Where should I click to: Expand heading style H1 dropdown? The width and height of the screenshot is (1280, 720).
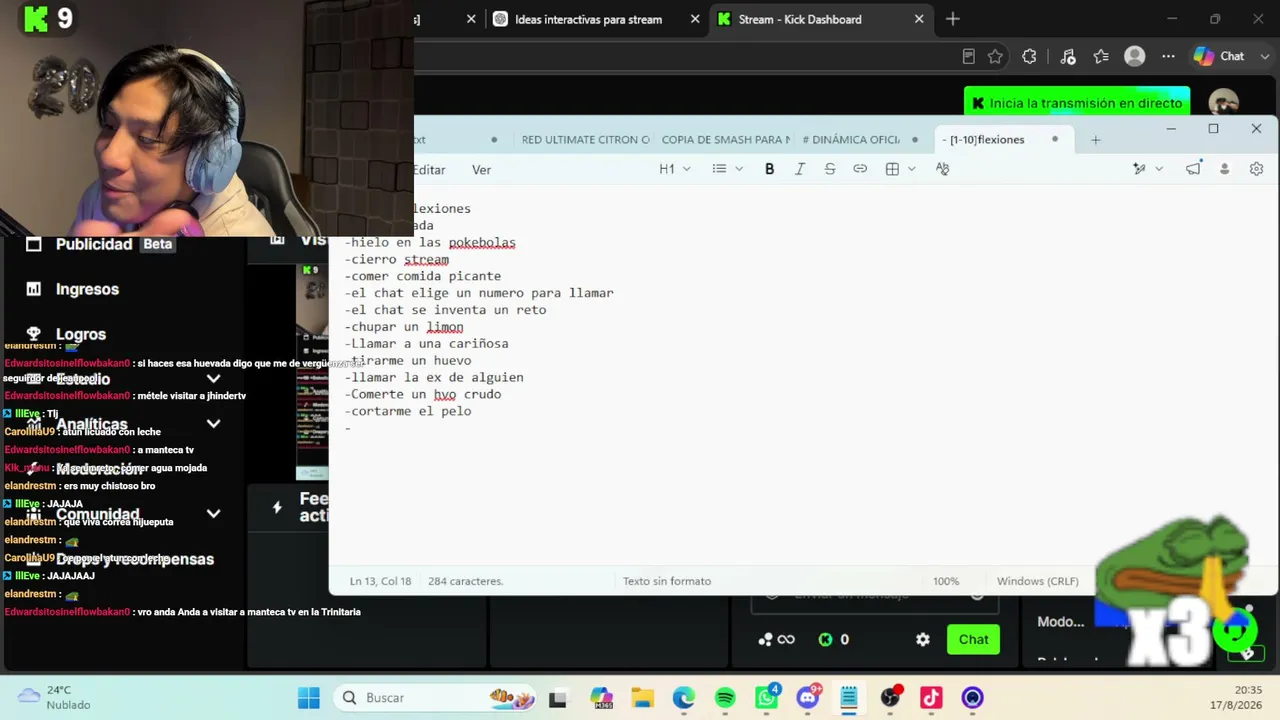(675, 169)
